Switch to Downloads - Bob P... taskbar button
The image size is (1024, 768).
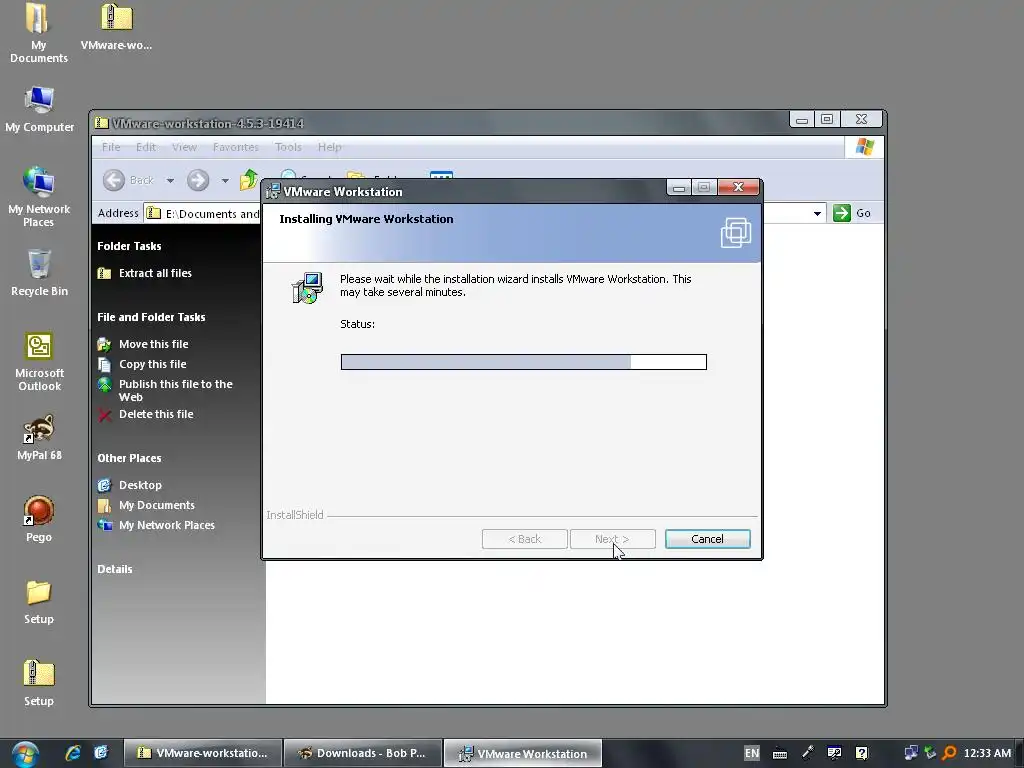(362, 753)
